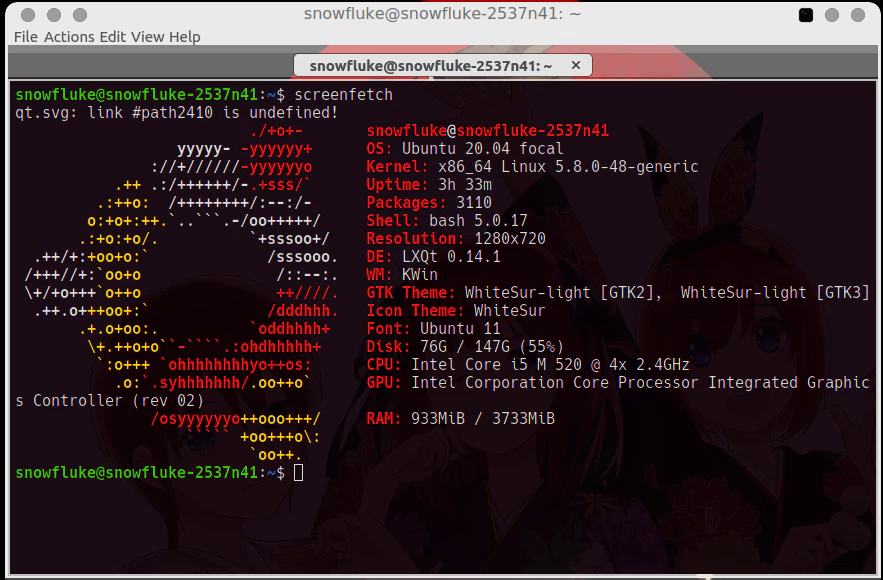Open the Help menu
The height and width of the screenshot is (580, 883).
pos(185,37)
